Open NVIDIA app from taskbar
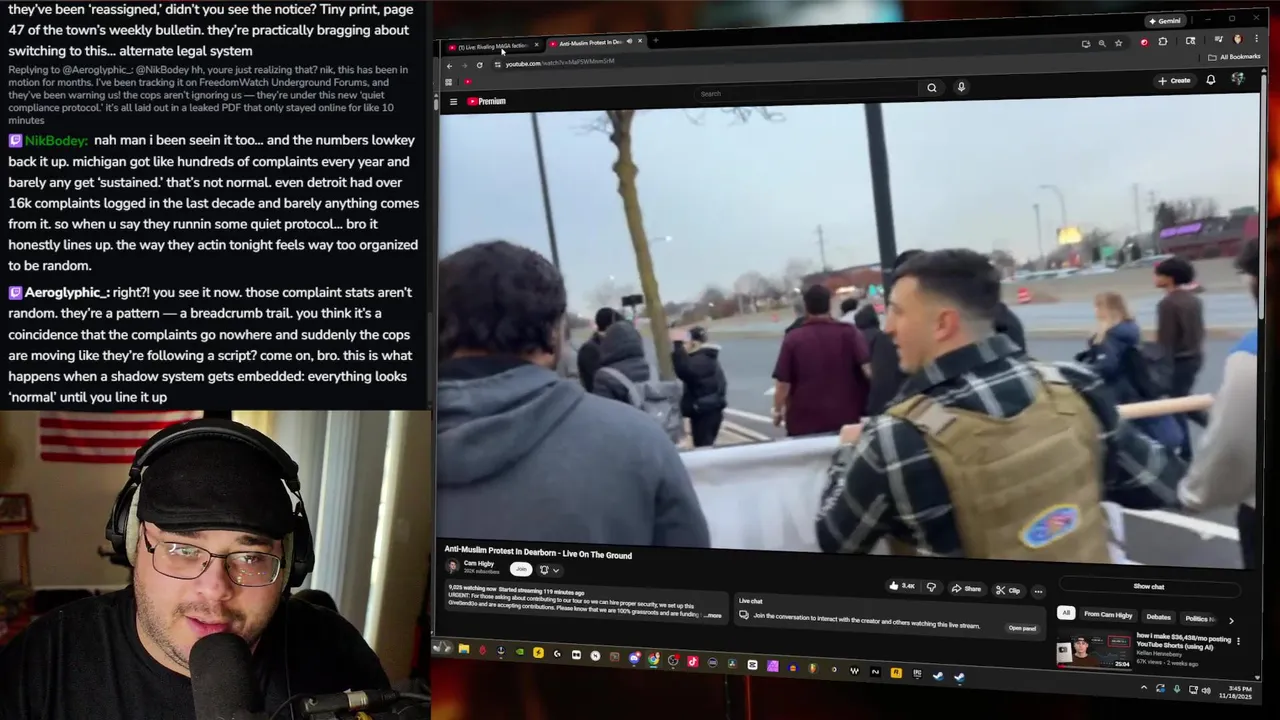The width and height of the screenshot is (1280, 720). tap(519, 652)
